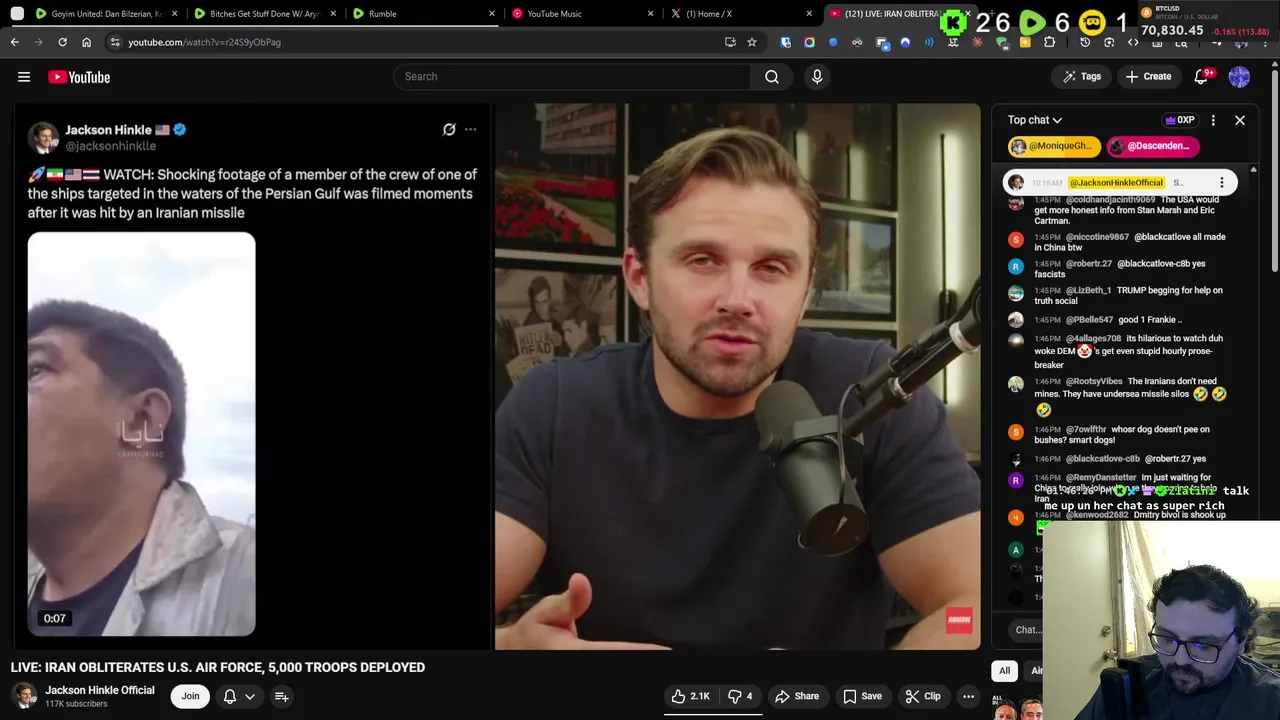Open the Create button
This screenshot has width=1280, height=720.
[1148, 77]
